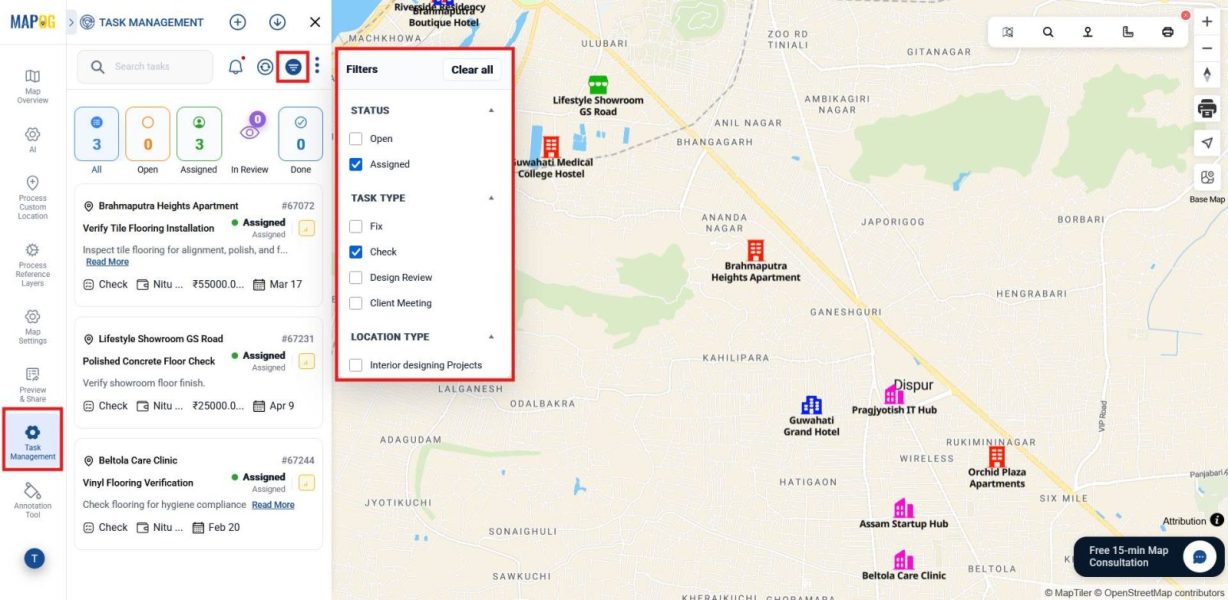Tick the Interior designing Projects checkbox

[x=355, y=365]
